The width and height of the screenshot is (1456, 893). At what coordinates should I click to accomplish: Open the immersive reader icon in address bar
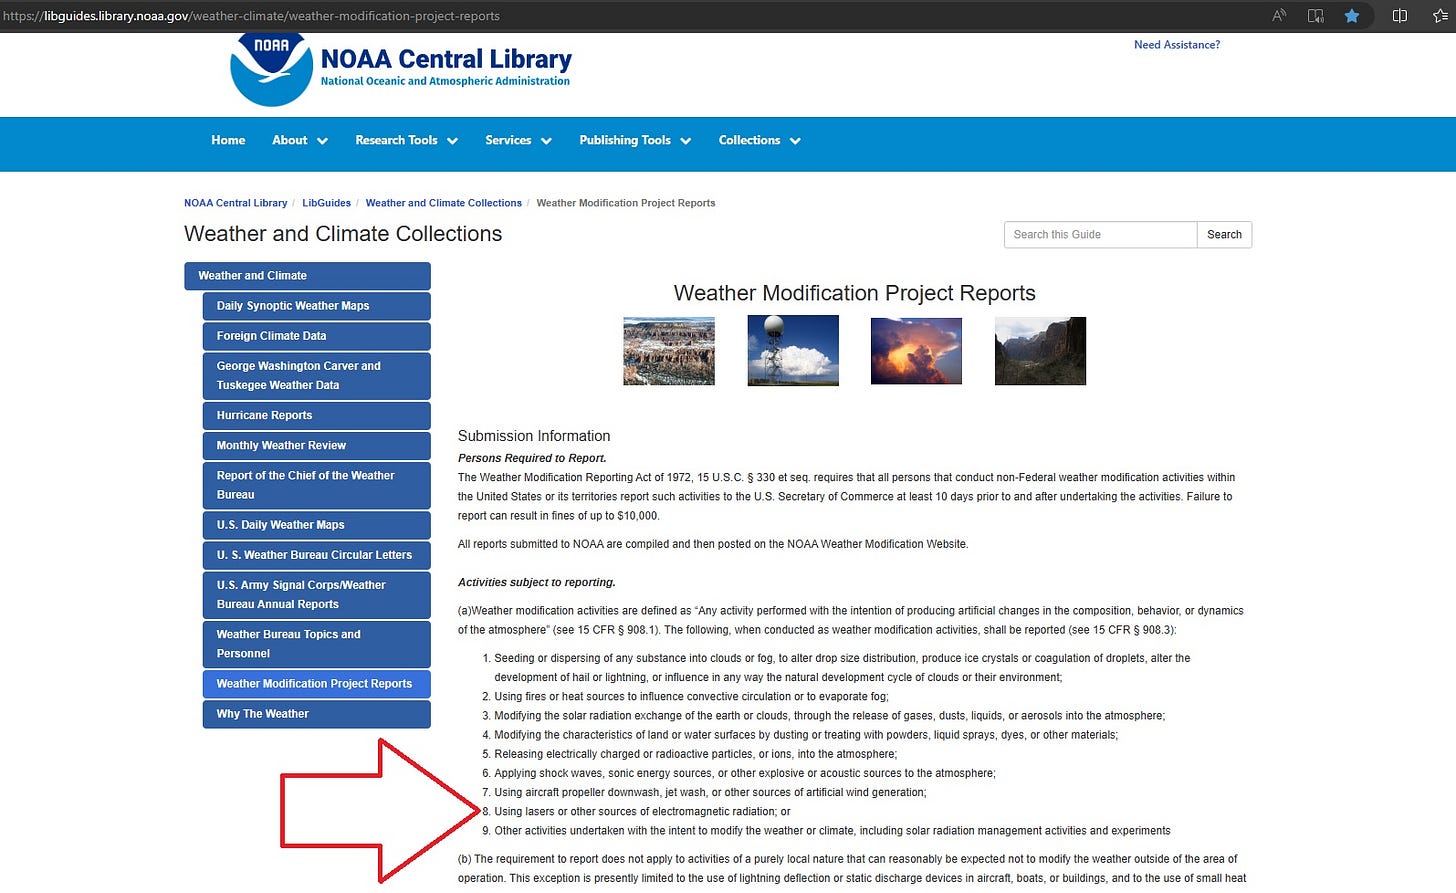[x=1316, y=16]
